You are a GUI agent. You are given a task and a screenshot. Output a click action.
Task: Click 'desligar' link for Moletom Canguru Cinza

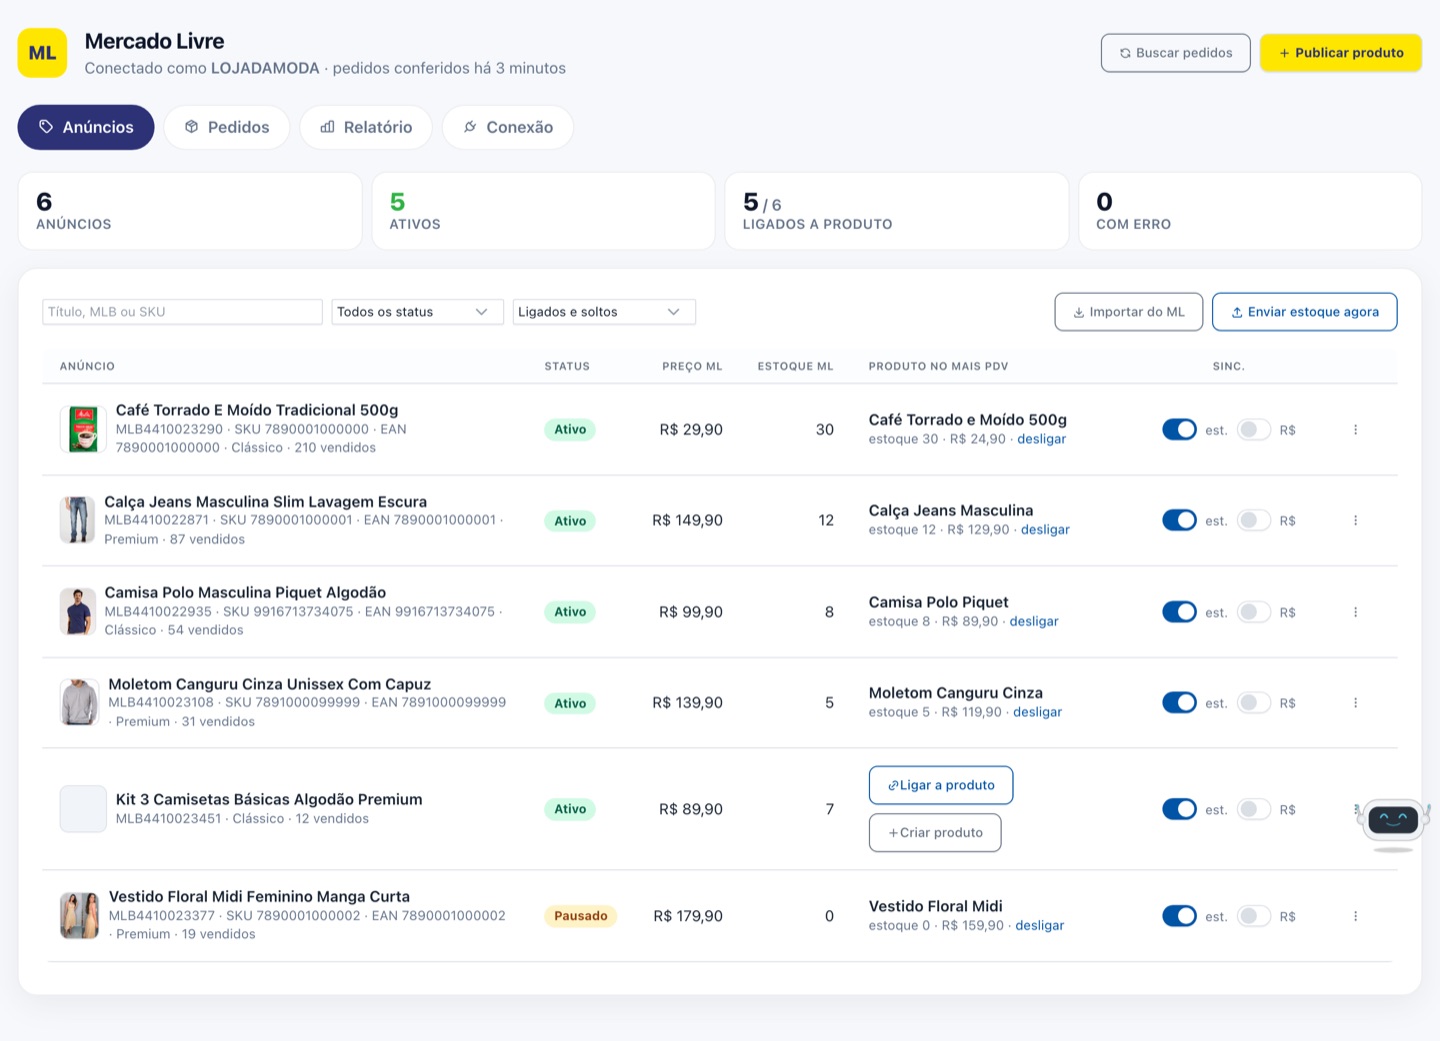[1038, 712]
